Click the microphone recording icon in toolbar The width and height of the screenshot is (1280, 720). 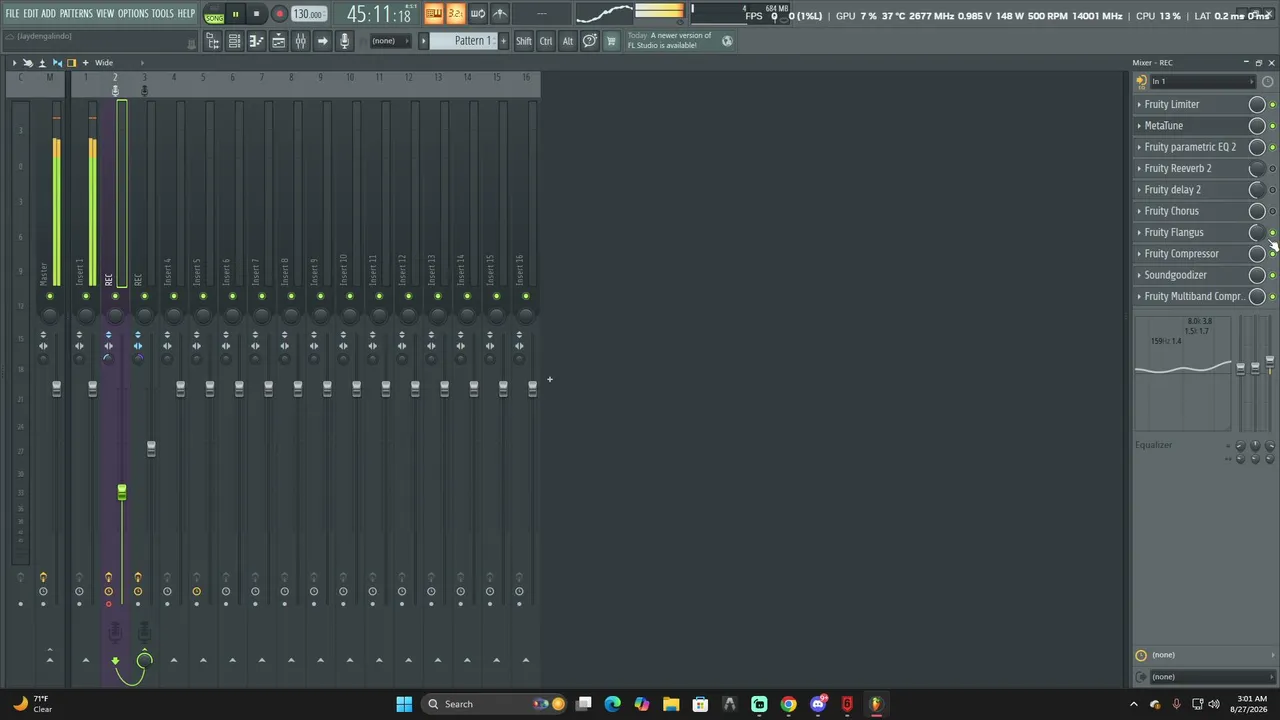point(344,41)
